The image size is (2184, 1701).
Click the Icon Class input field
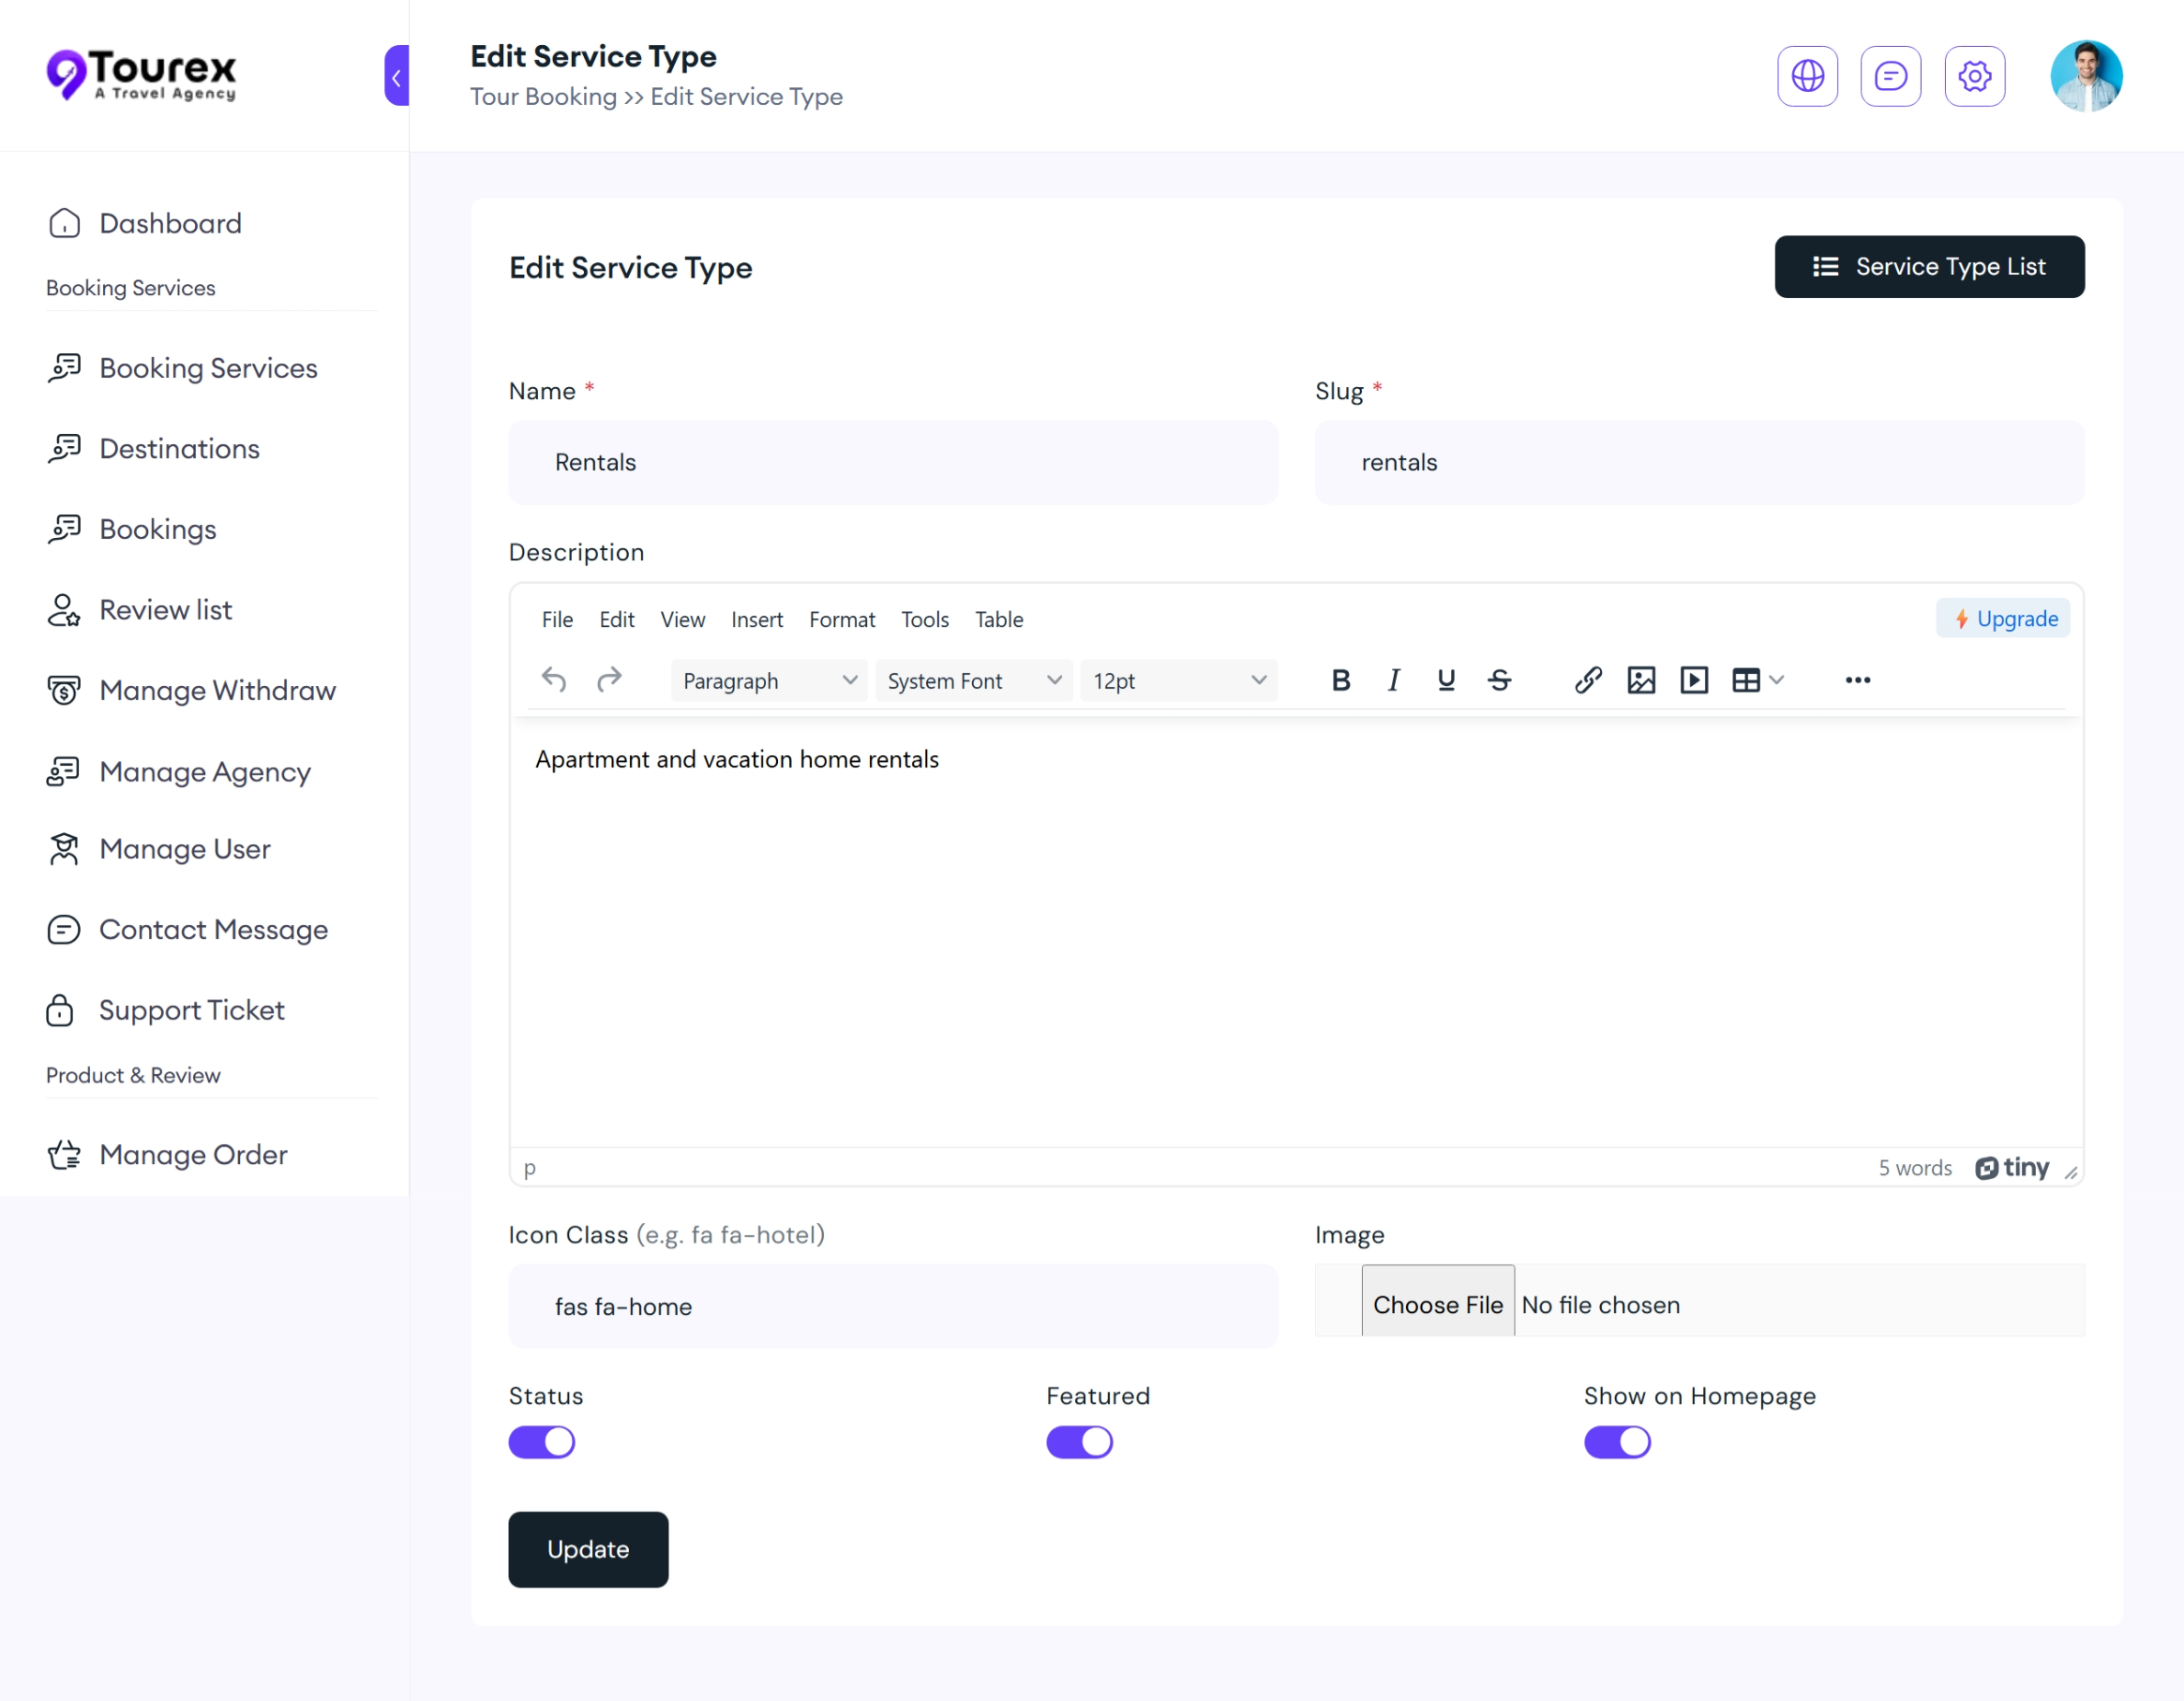point(892,1306)
